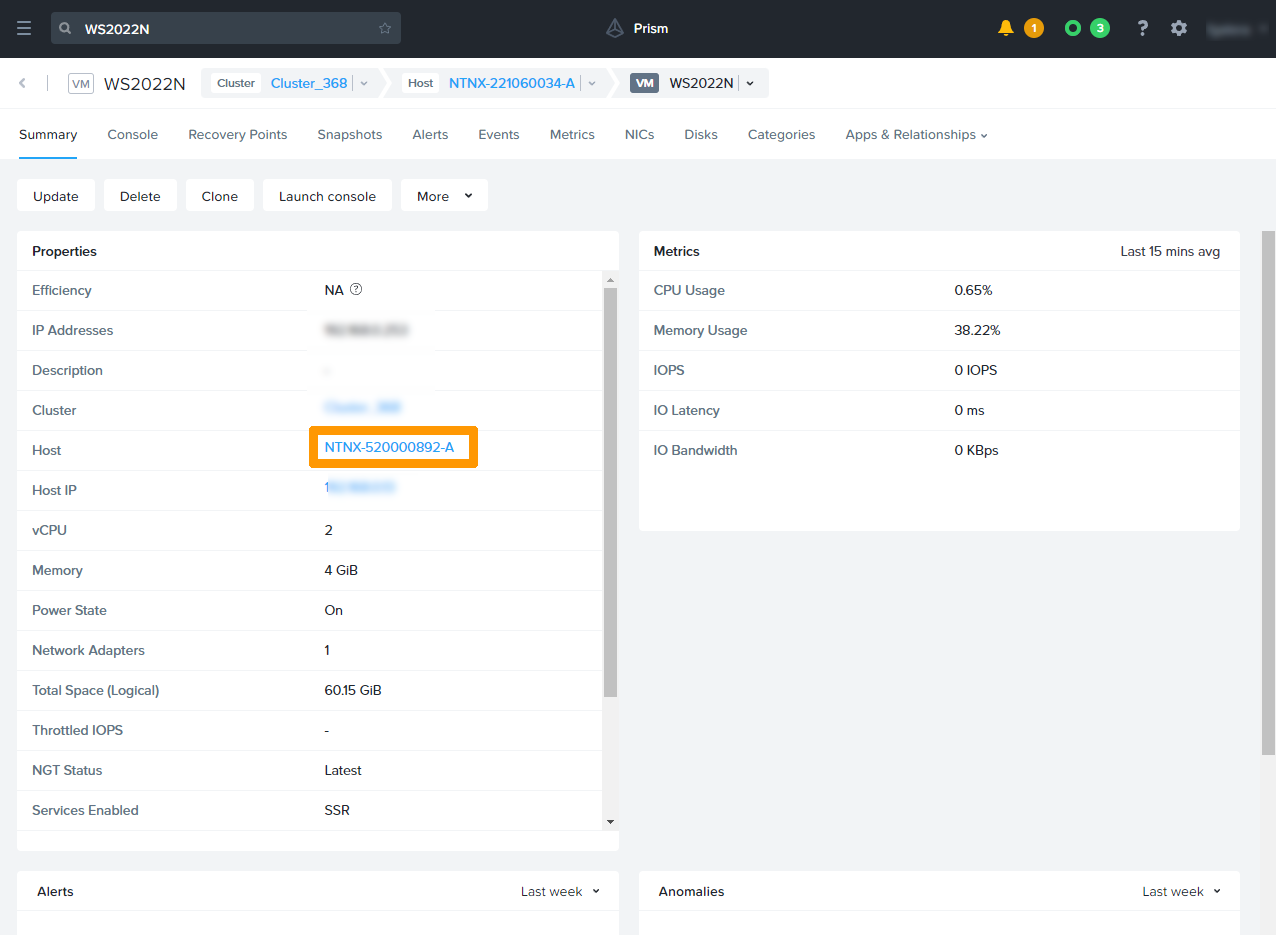This screenshot has height=935, width=1276.
Task: Star the WS2022N search query
Action: pos(384,28)
